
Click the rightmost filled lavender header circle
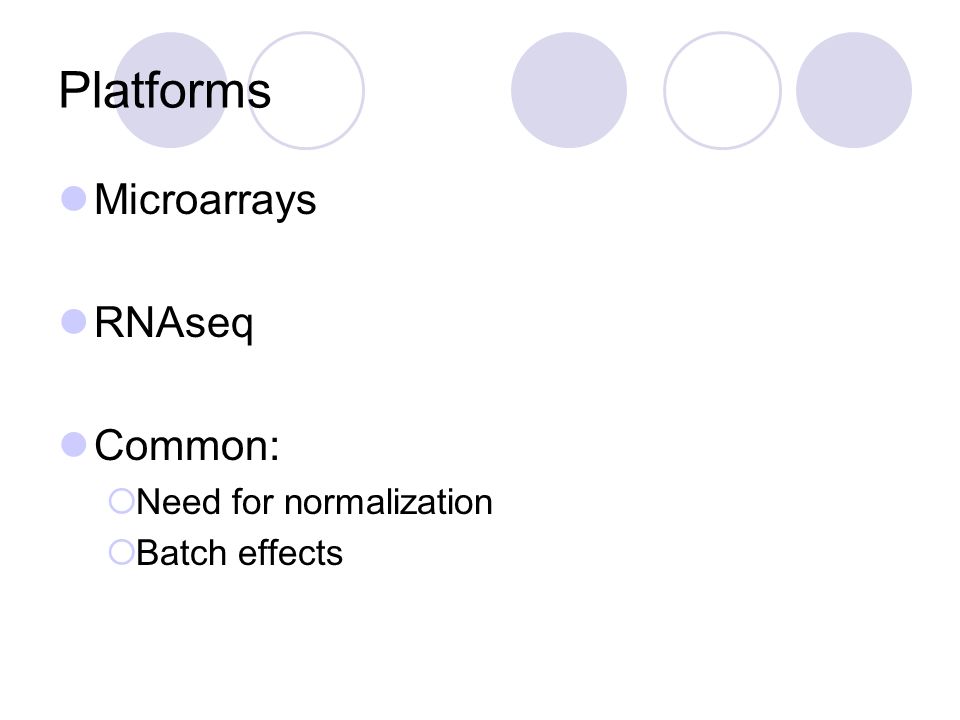(x=854, y=90)
